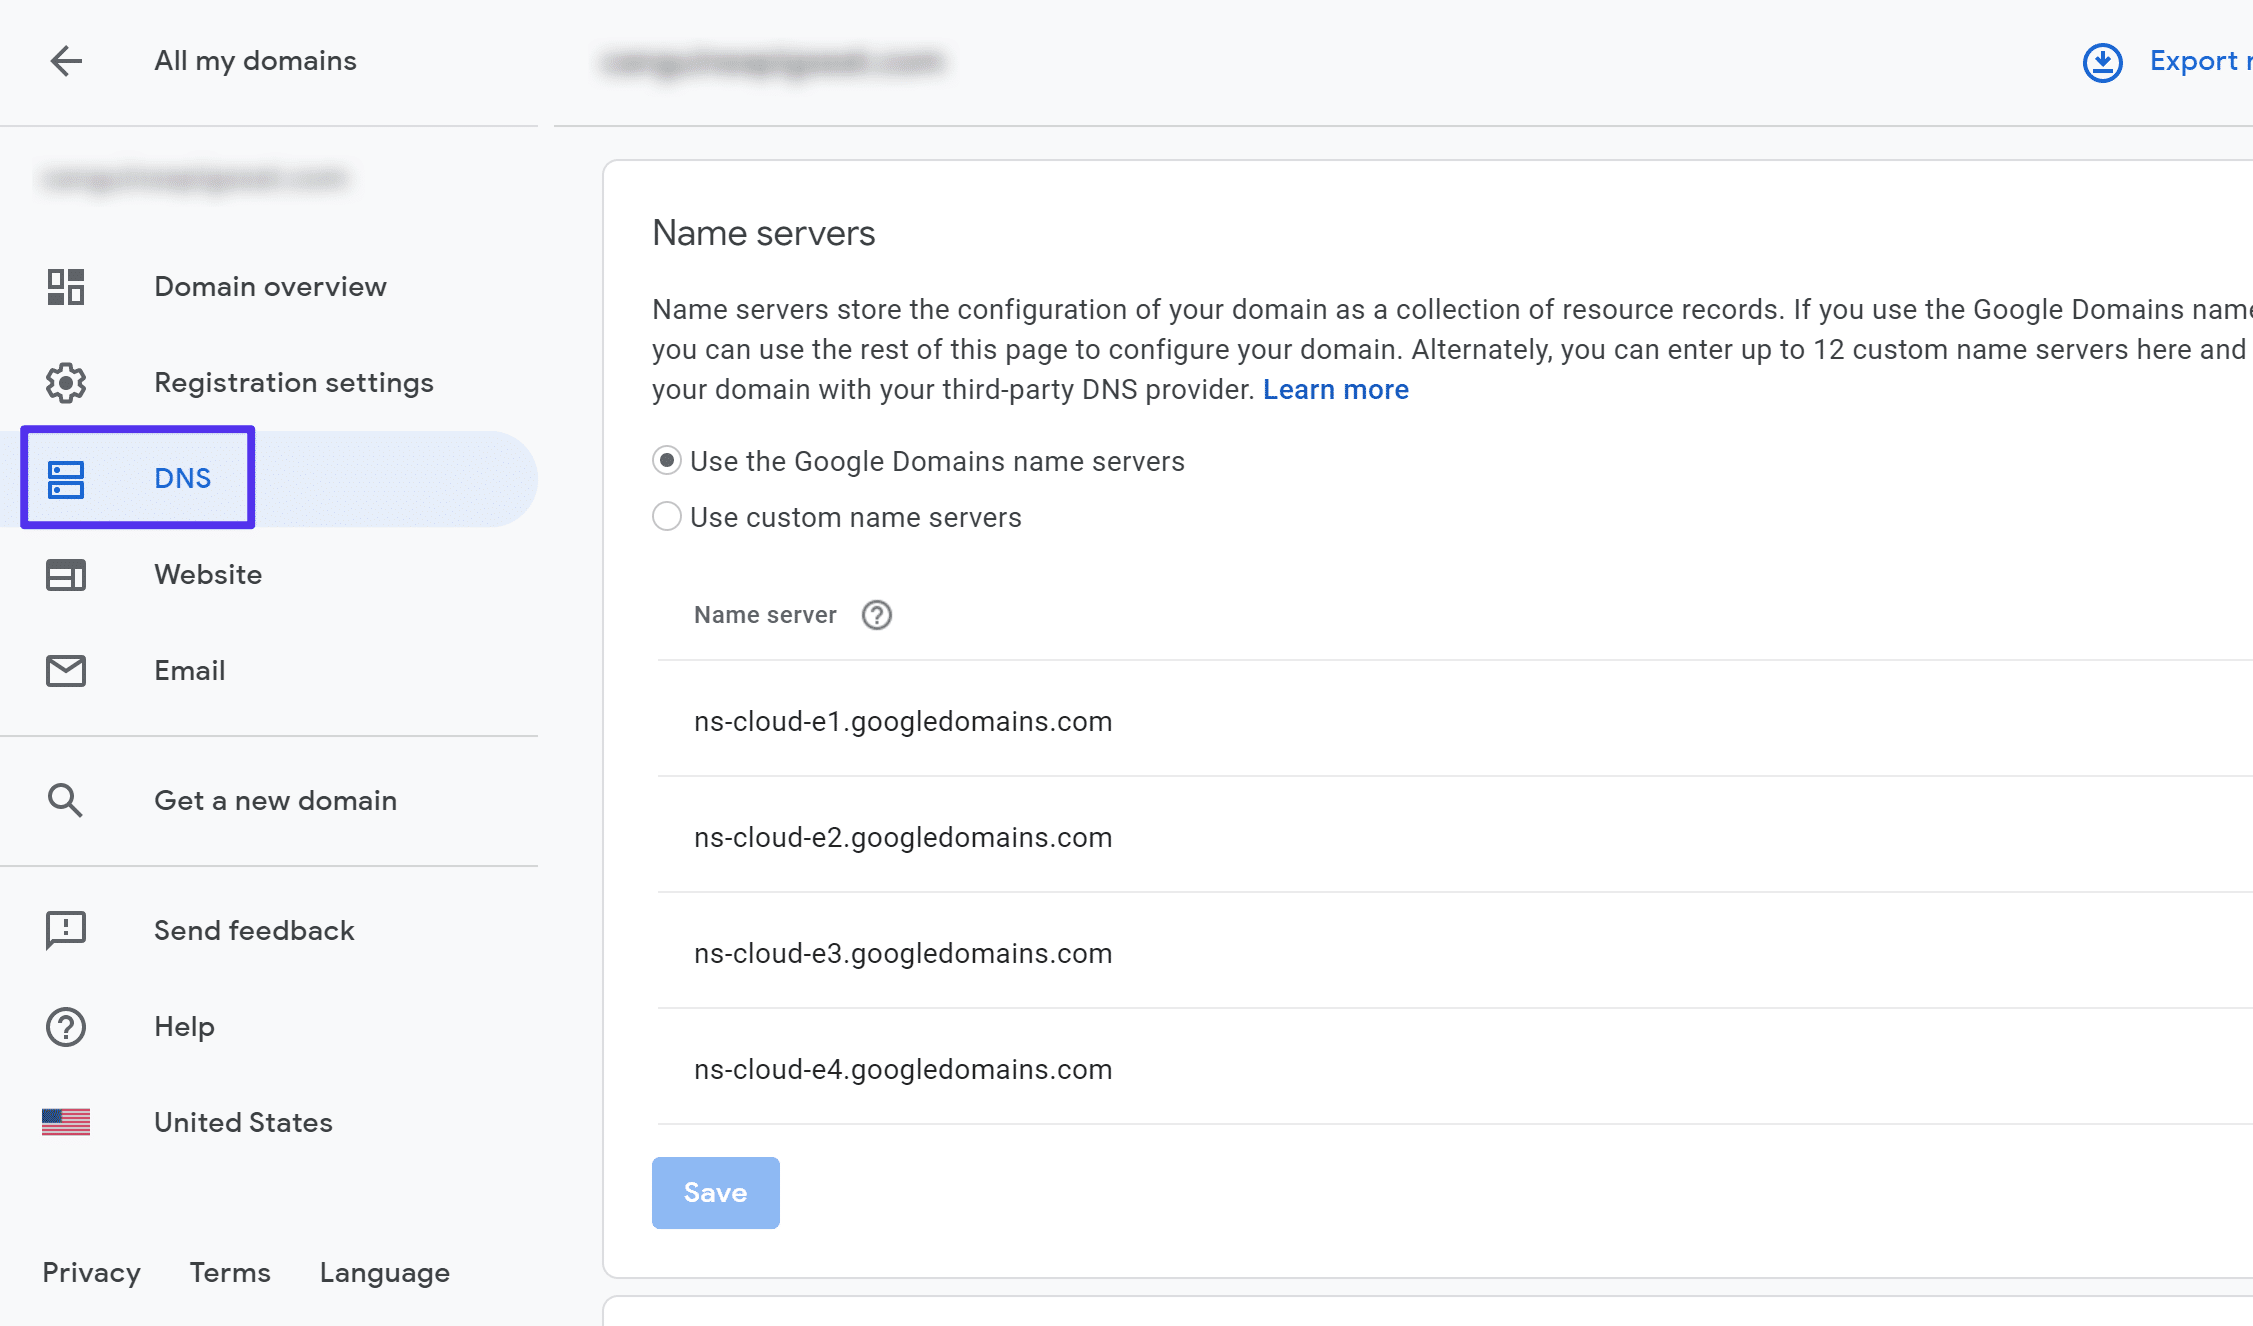Click the Save button

[715, 1192]
